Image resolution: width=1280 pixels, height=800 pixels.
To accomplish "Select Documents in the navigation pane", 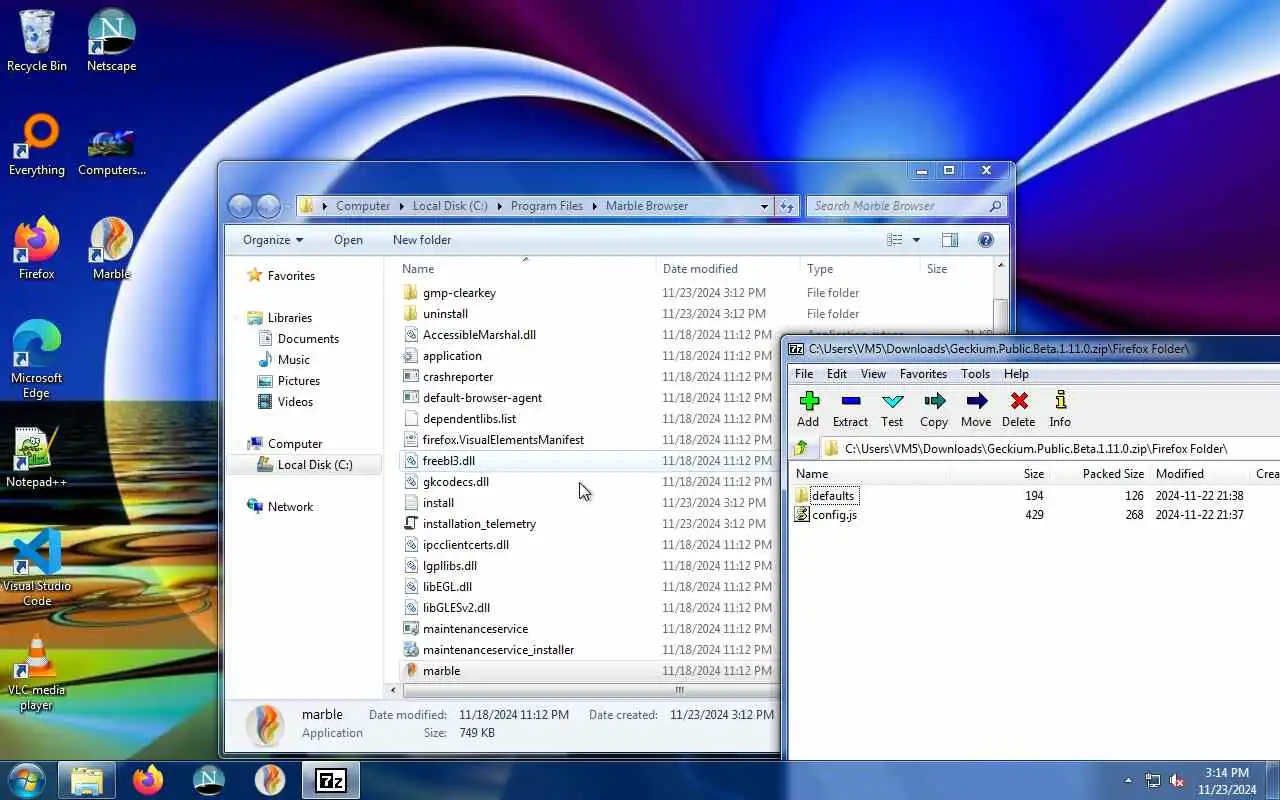I will click(x=308, y=339).
